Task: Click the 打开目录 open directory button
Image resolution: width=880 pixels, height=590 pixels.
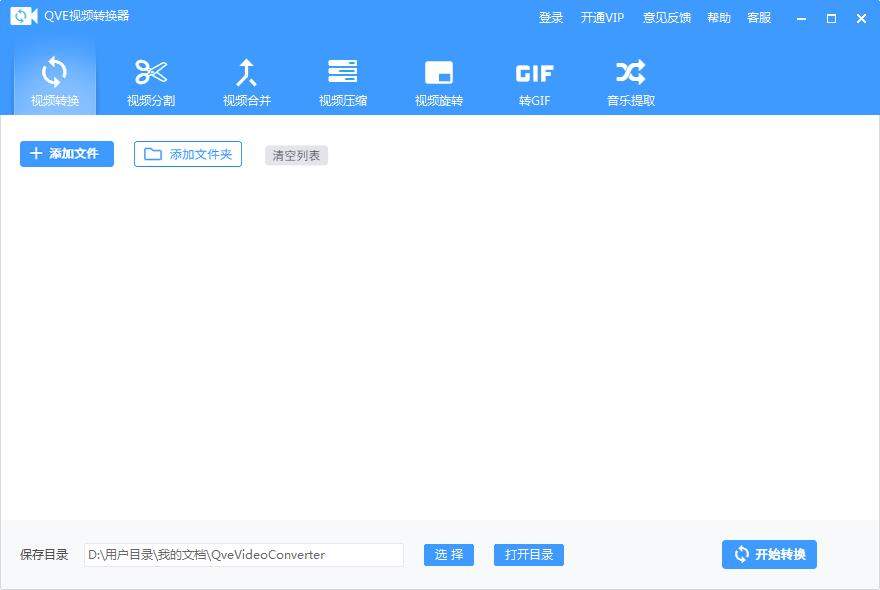Action: pos(528,554)
